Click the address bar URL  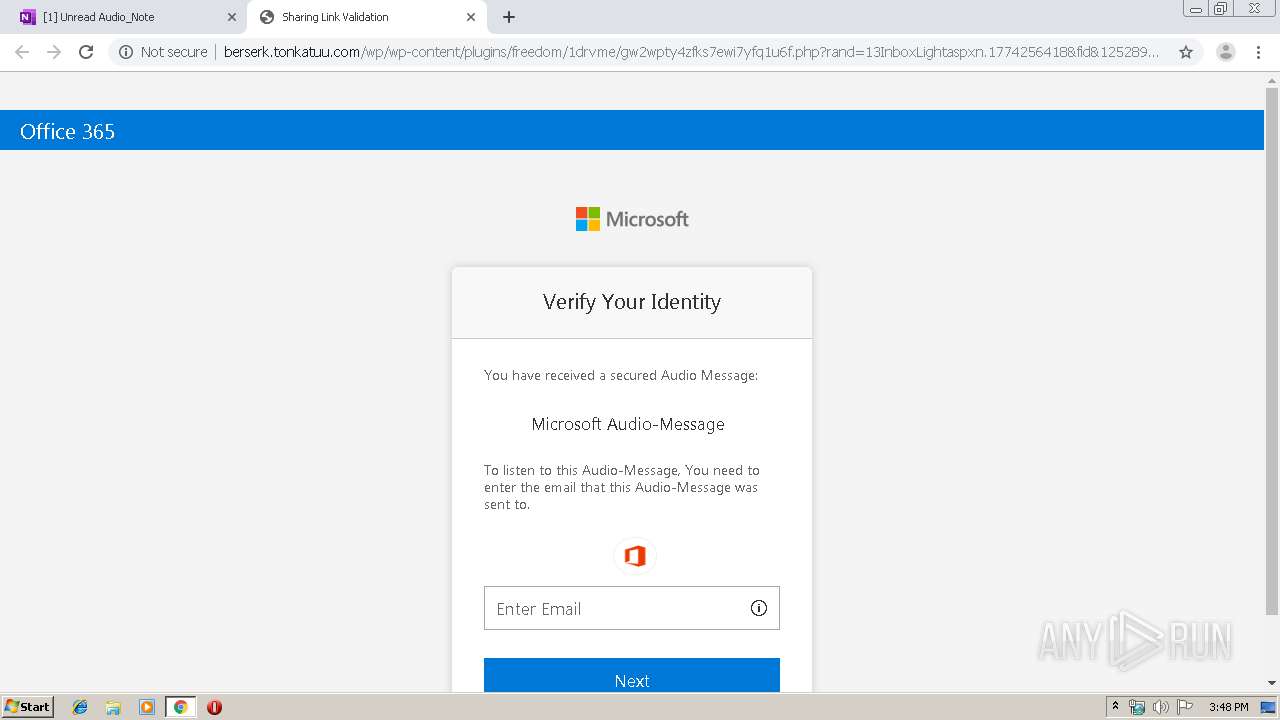pos(690,52)
